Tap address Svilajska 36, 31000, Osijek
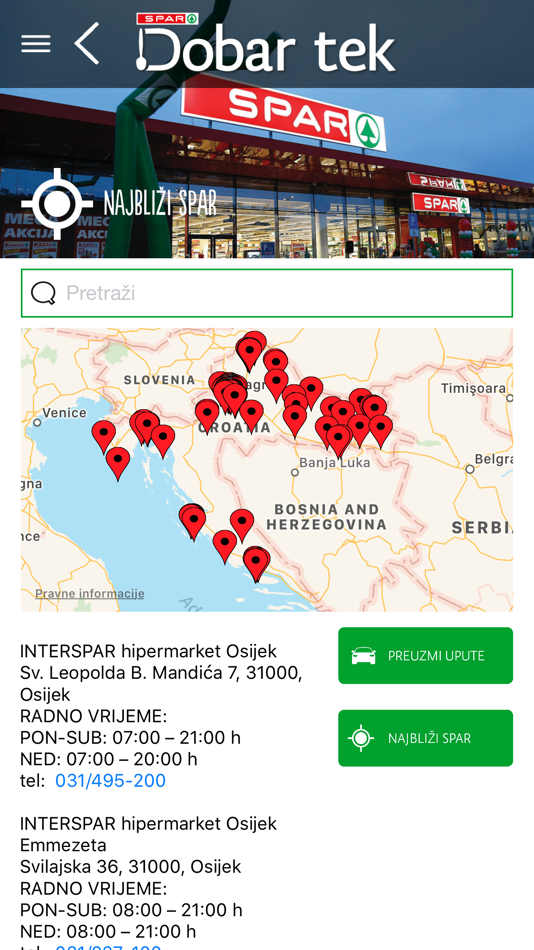534x950 pixels. [x=130, y=866]
